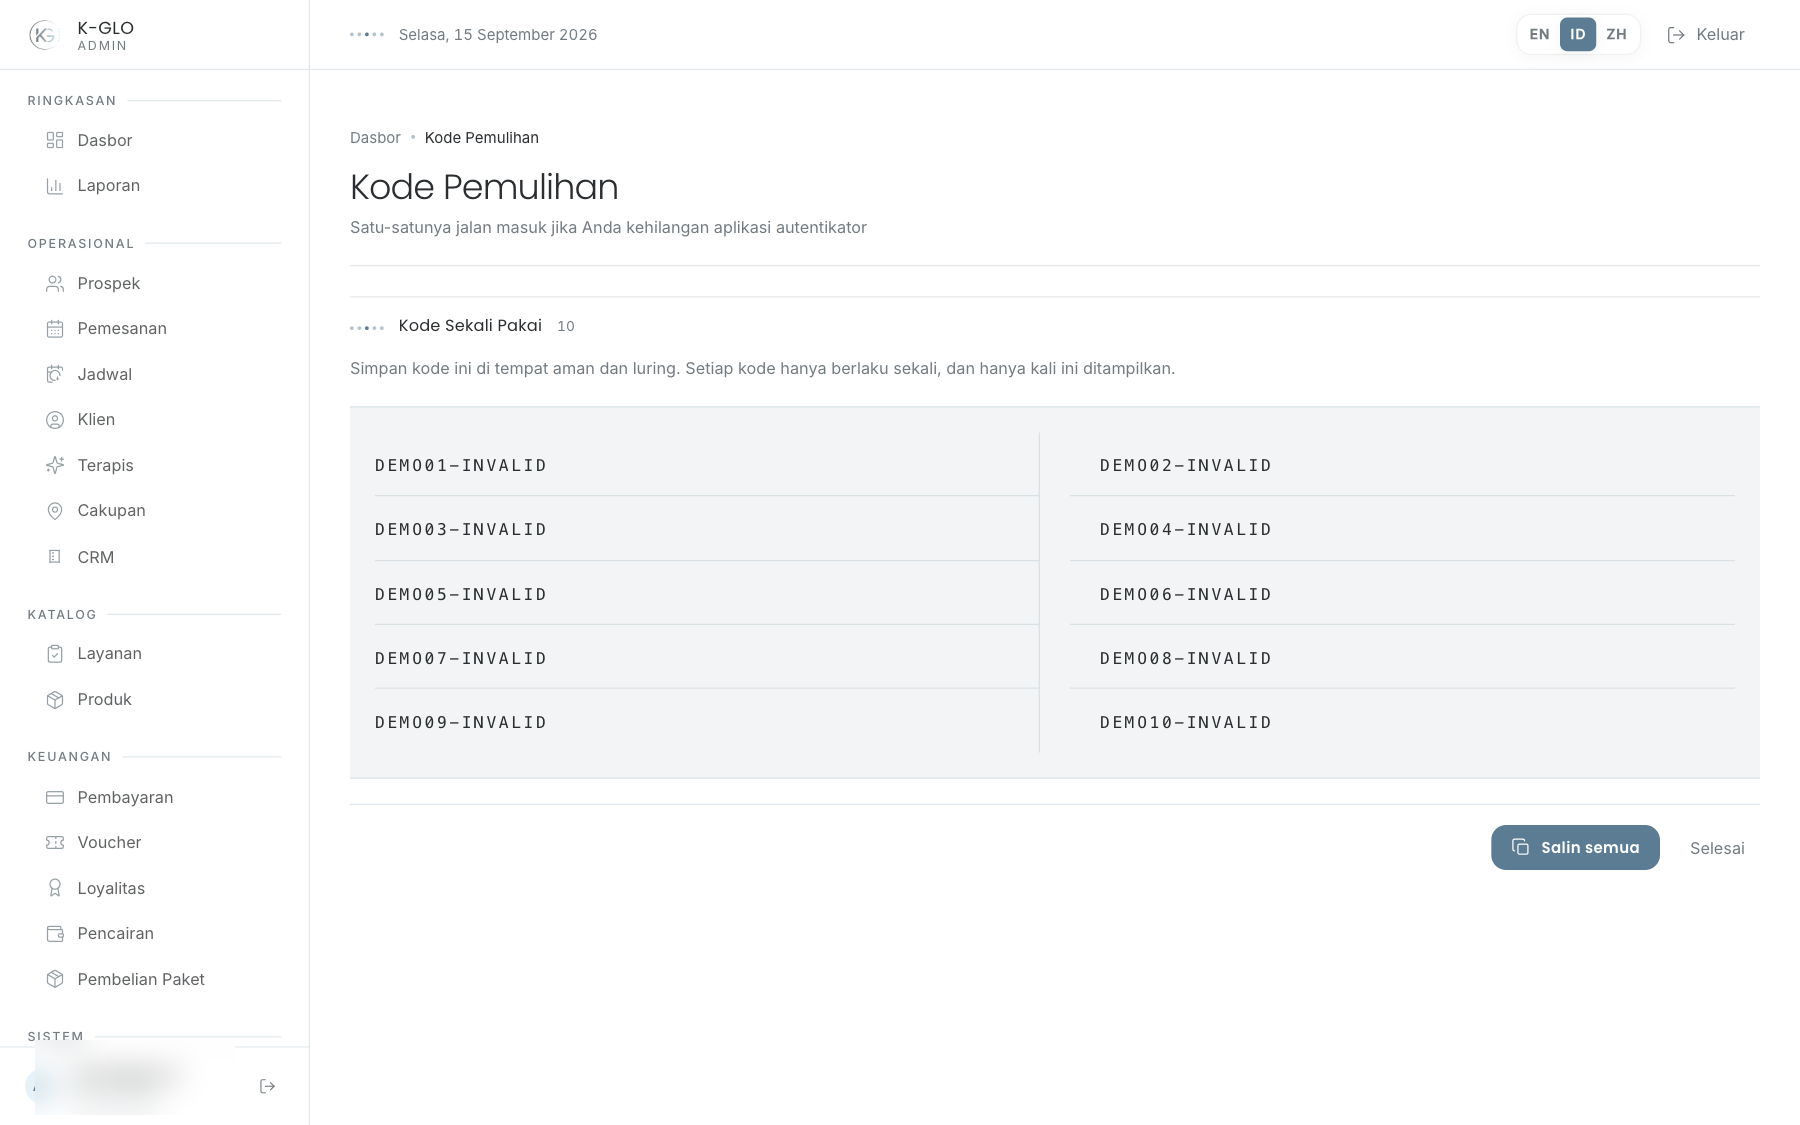Click the Terapis sparkle icon
Viewport: 1800px width, 1125px height.
[55, 465]
